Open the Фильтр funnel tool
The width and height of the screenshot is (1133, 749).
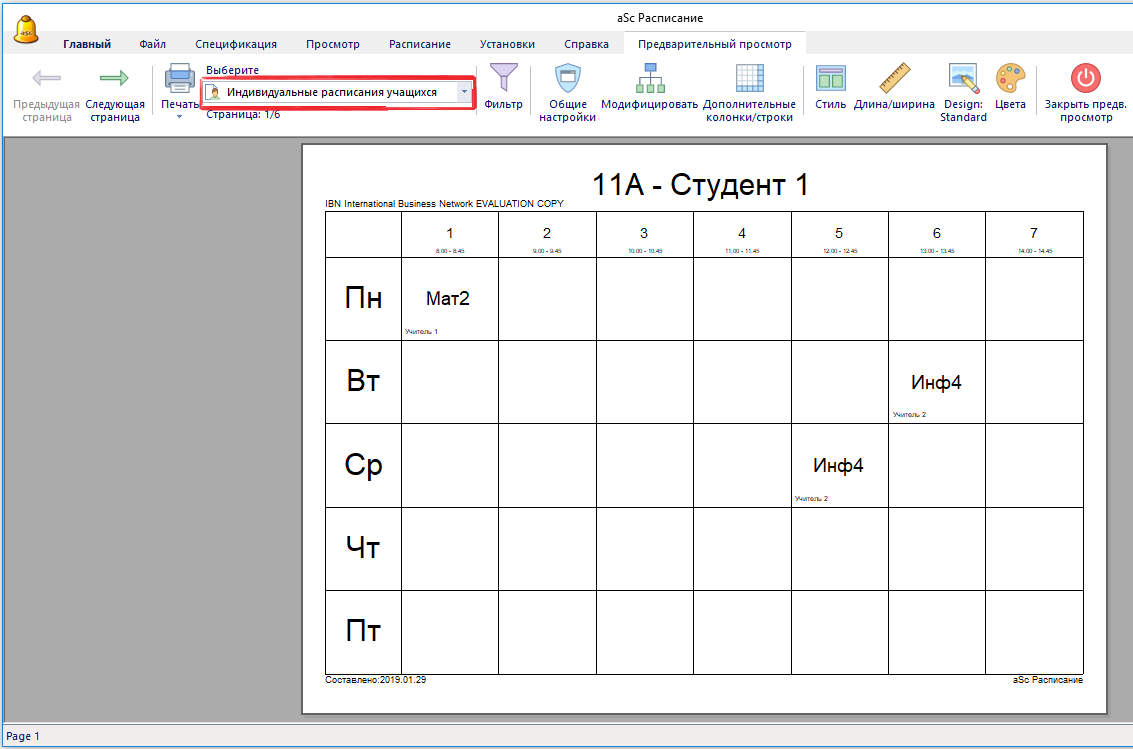pos(503,79)
